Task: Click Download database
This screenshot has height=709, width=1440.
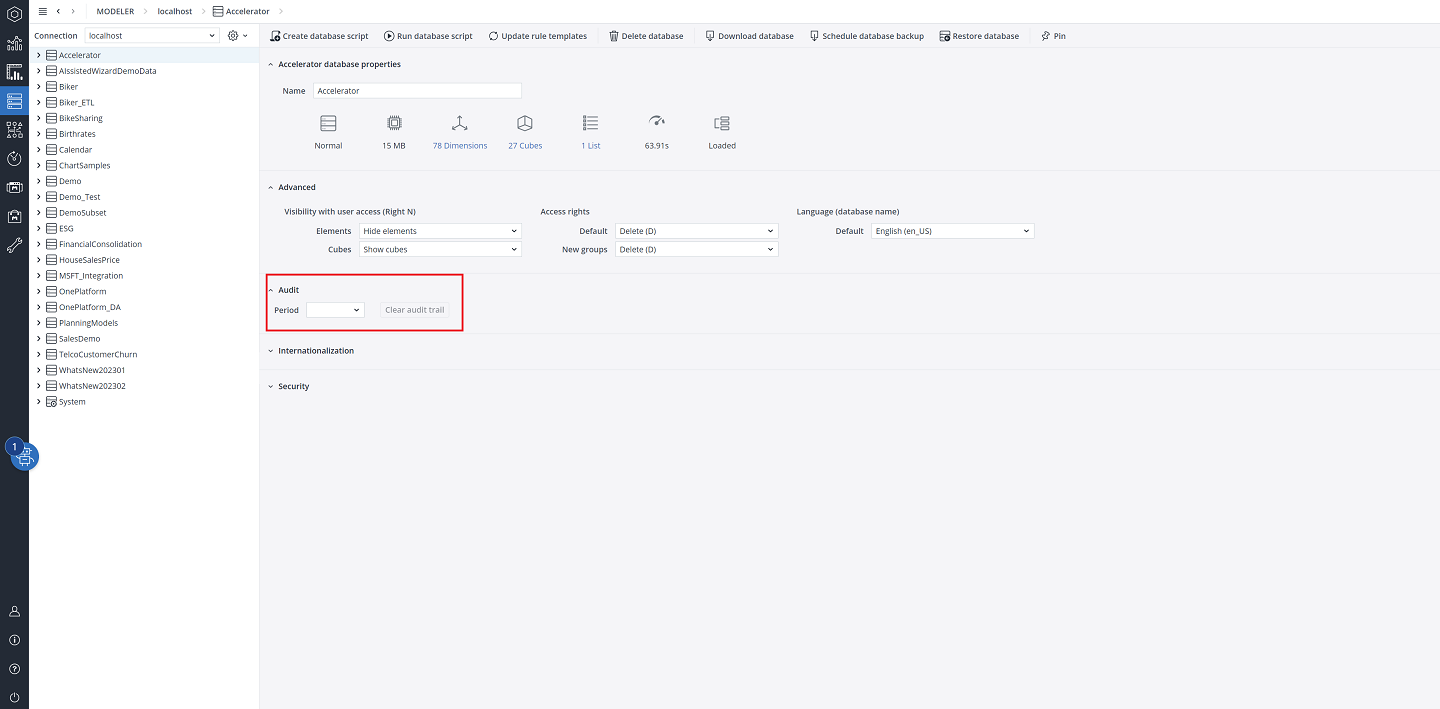Action: click(x=749, y=36)
